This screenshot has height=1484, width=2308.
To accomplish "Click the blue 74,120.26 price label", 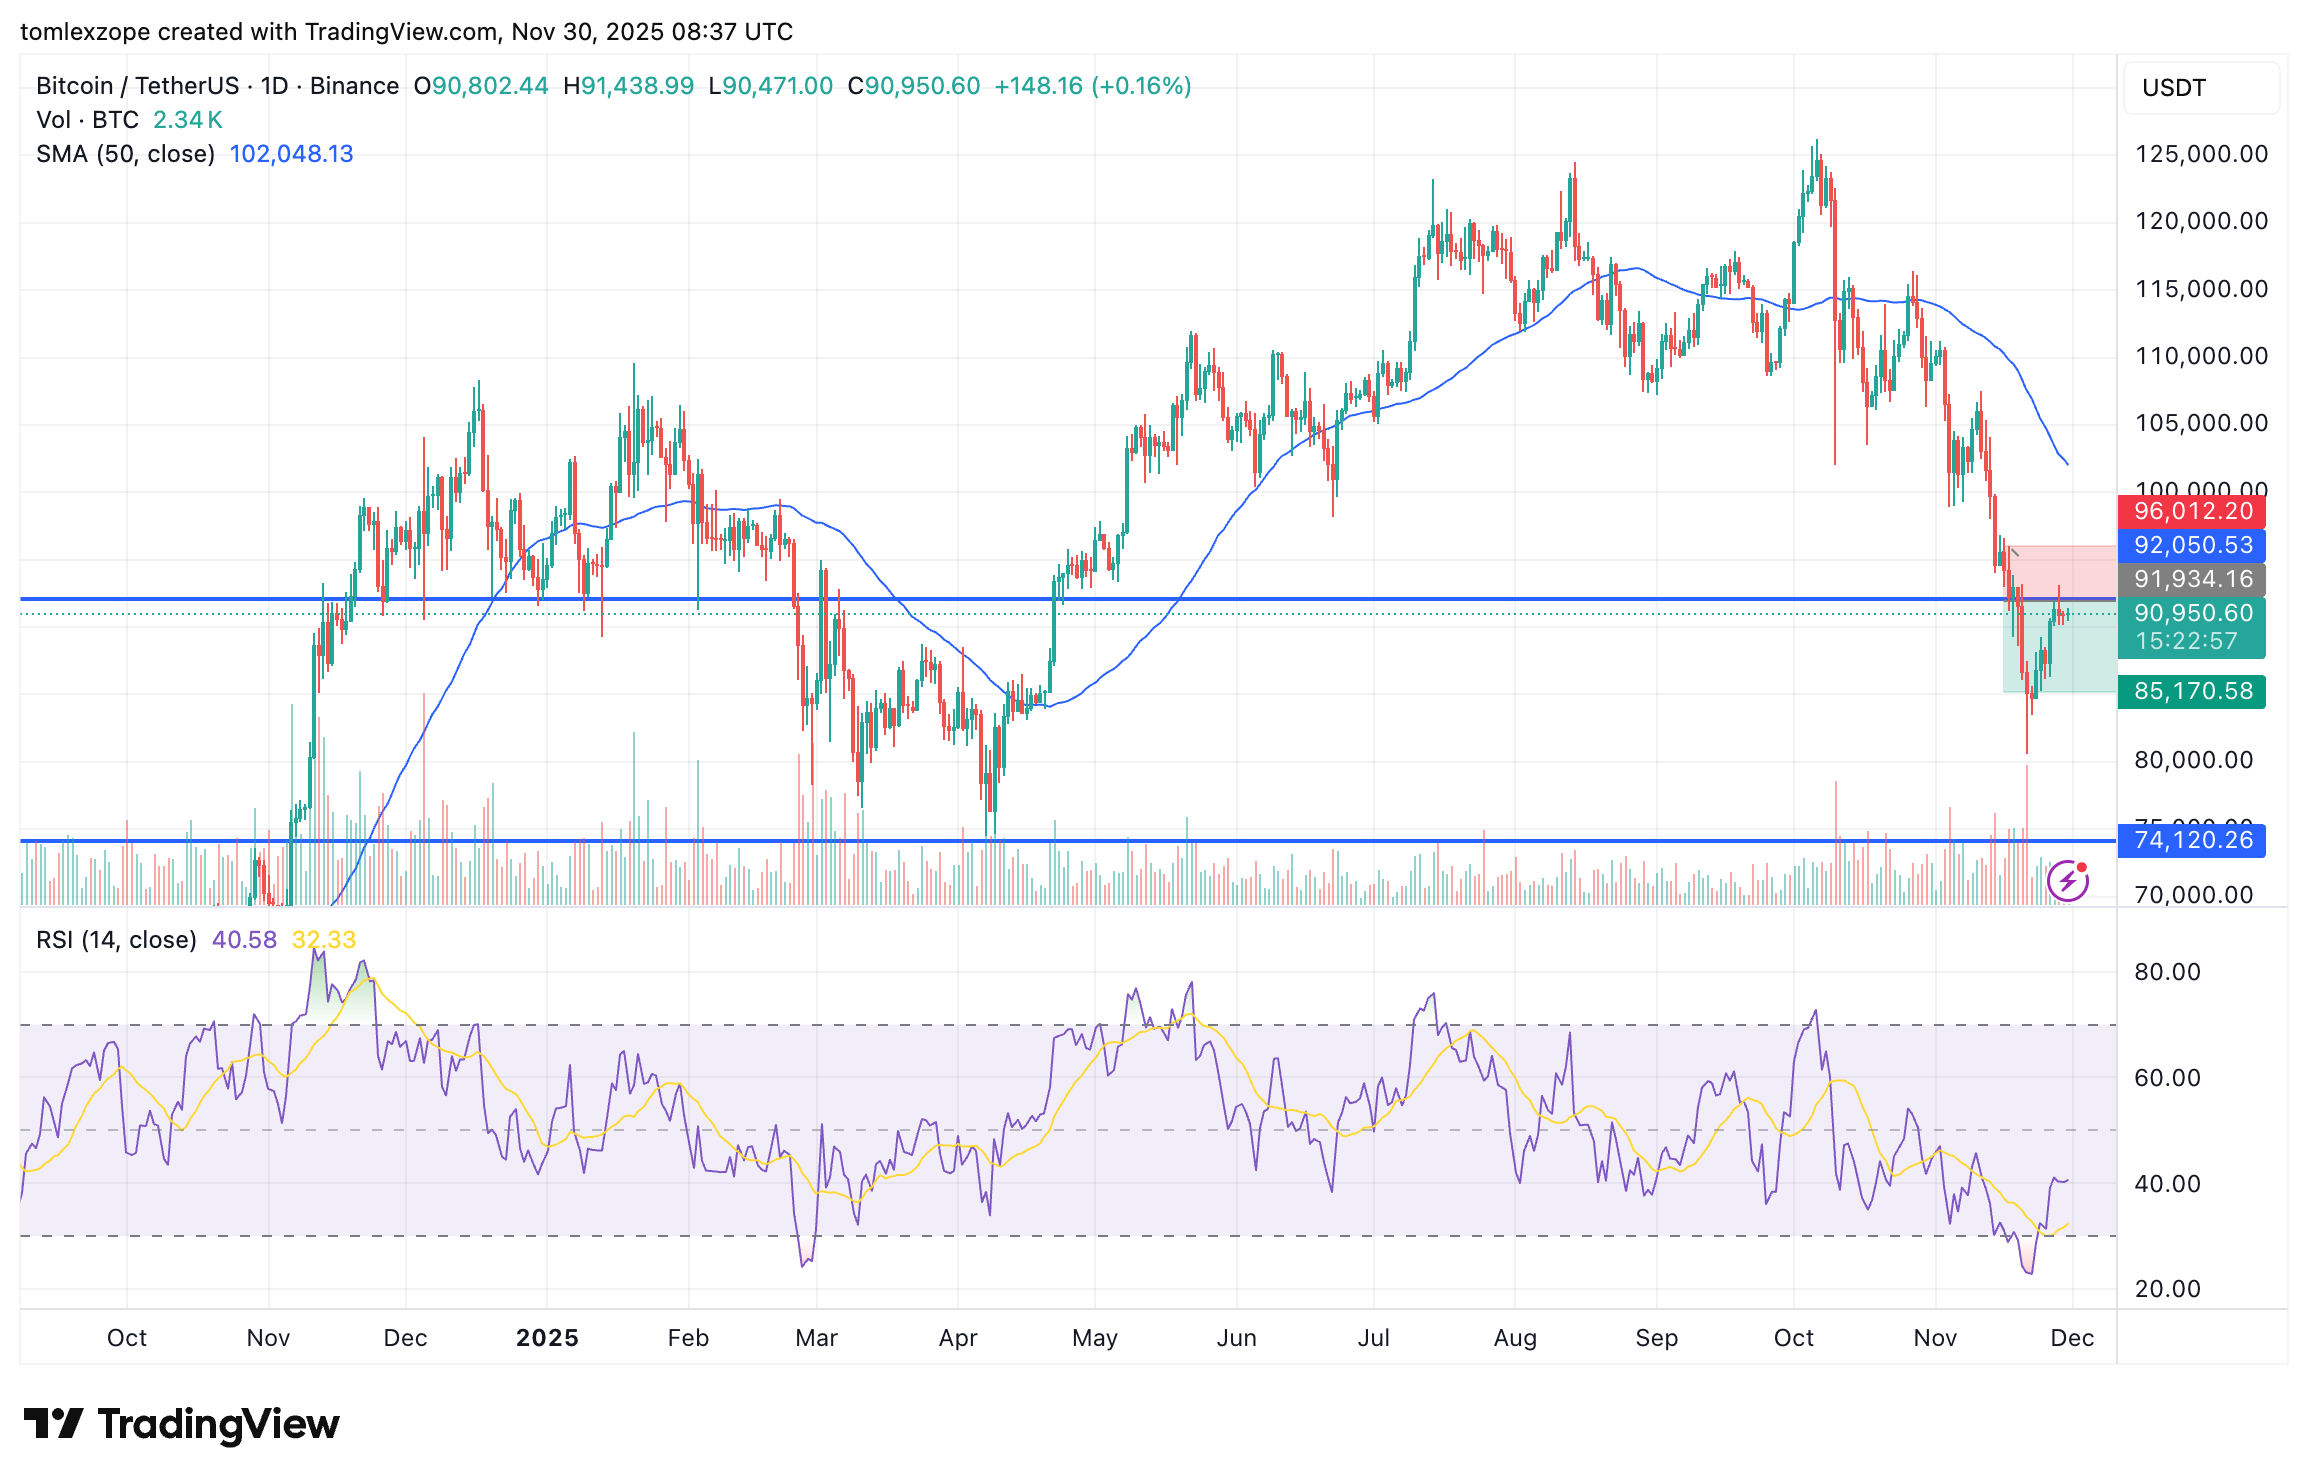I will click(x=2191, y=840).
